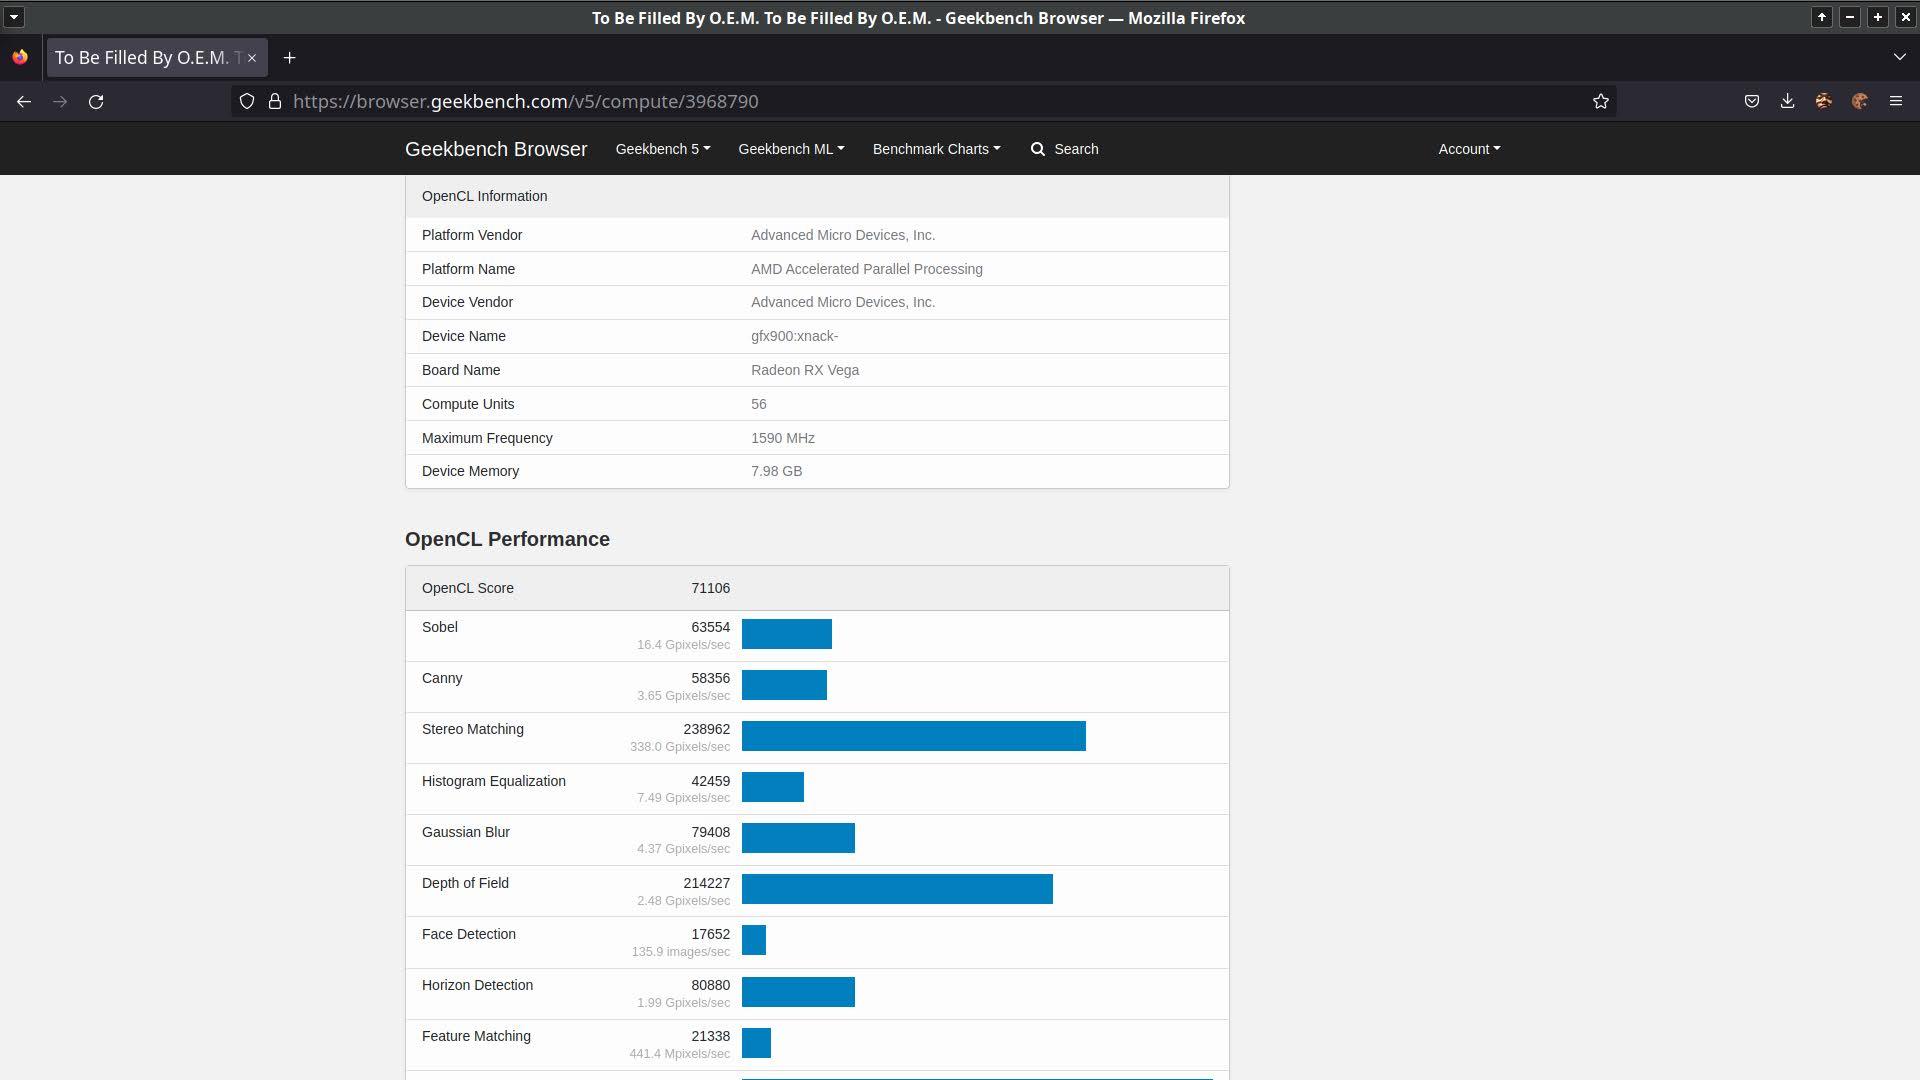Viewport: 1920px width, 1080px height.
Task: Click the site security padlock icon
Action: coord(274,101)
